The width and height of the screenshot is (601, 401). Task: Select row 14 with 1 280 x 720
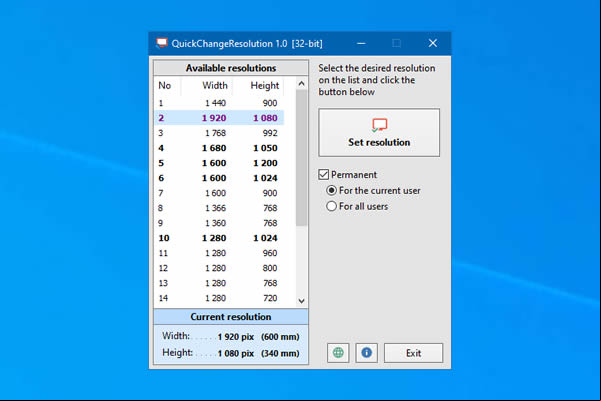(x=219, y=298)
